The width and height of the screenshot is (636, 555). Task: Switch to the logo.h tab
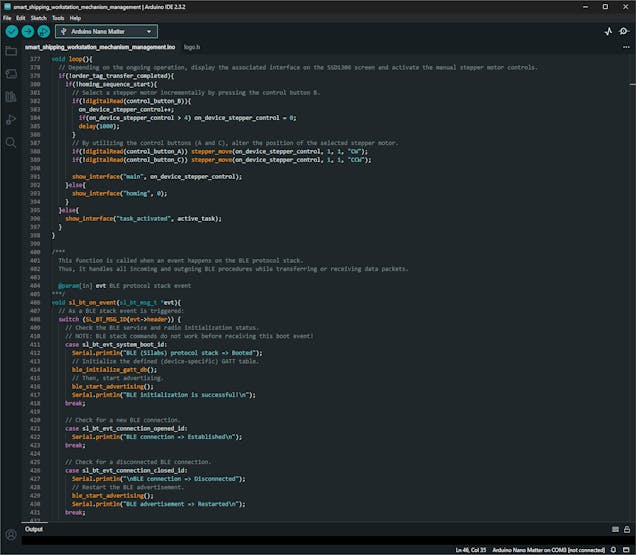click(192, 47)
